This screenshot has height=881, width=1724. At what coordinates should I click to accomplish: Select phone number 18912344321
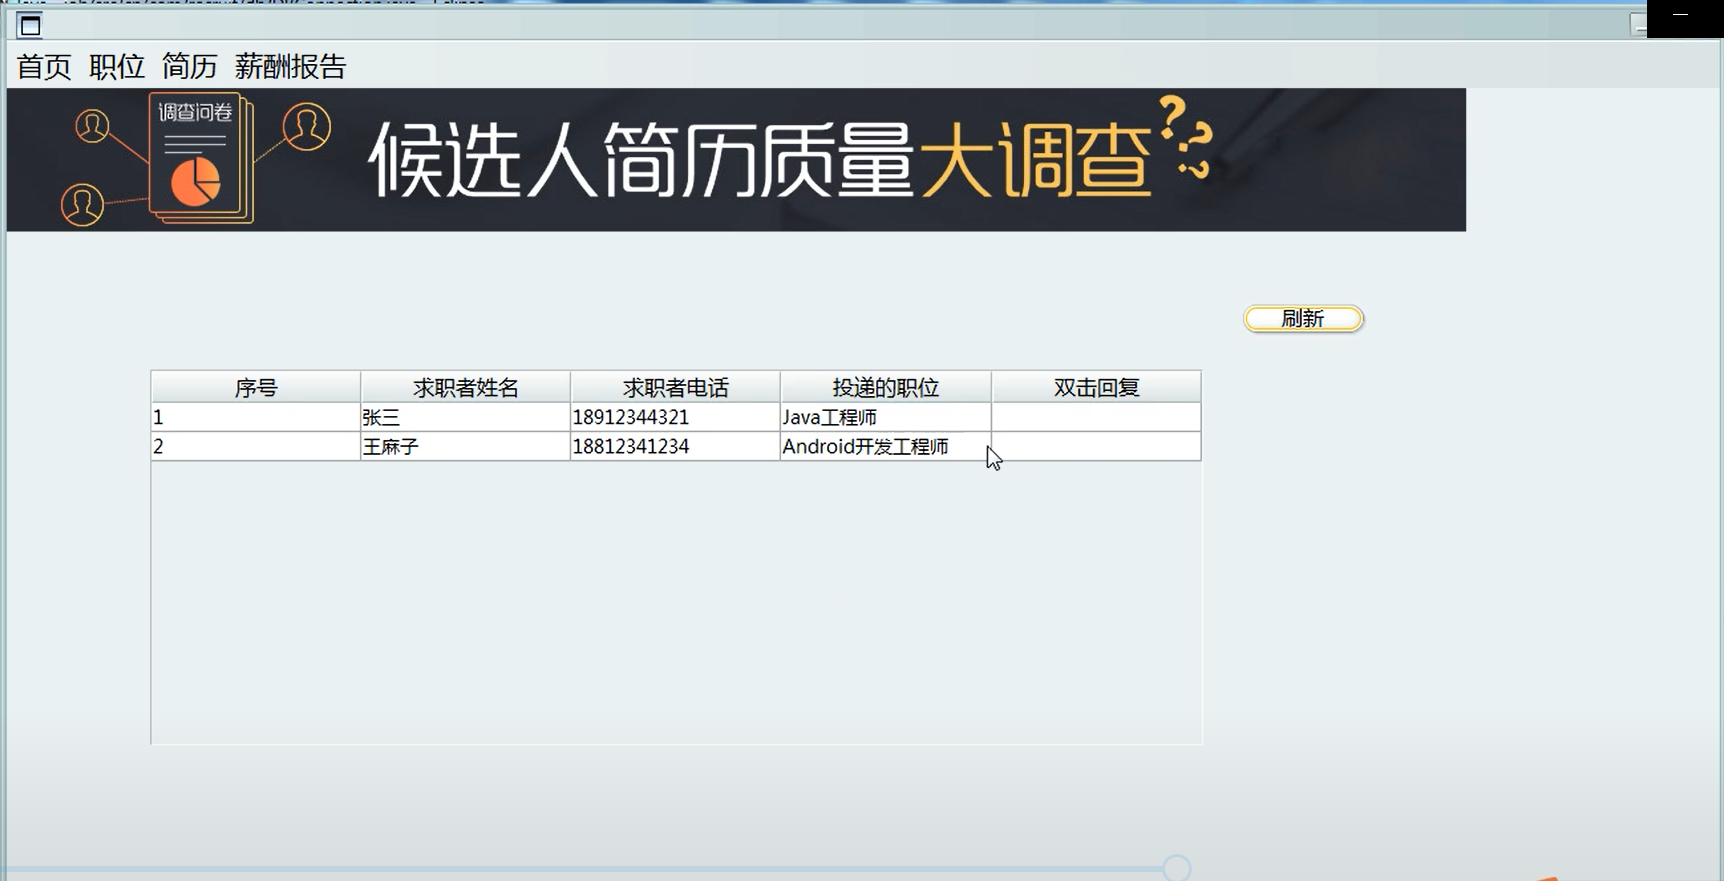[x=675, y=417]
